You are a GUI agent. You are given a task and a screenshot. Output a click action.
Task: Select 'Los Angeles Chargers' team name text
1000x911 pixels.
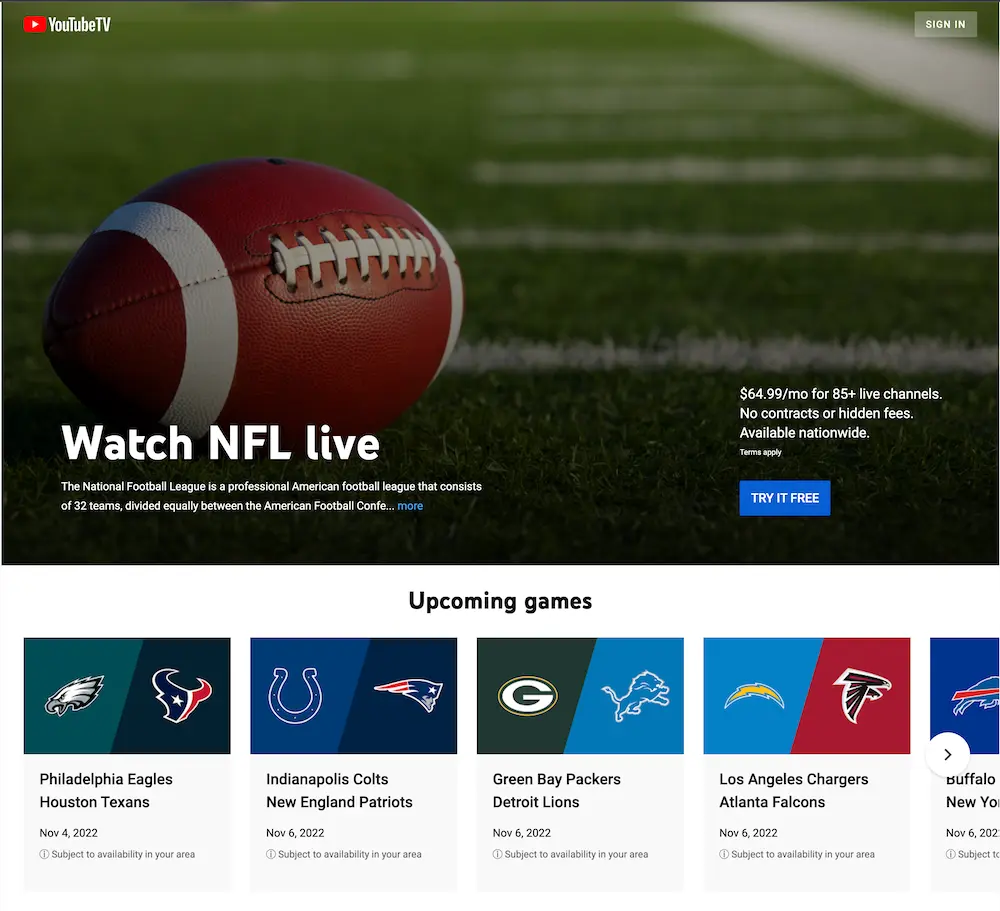coord(794,779)
